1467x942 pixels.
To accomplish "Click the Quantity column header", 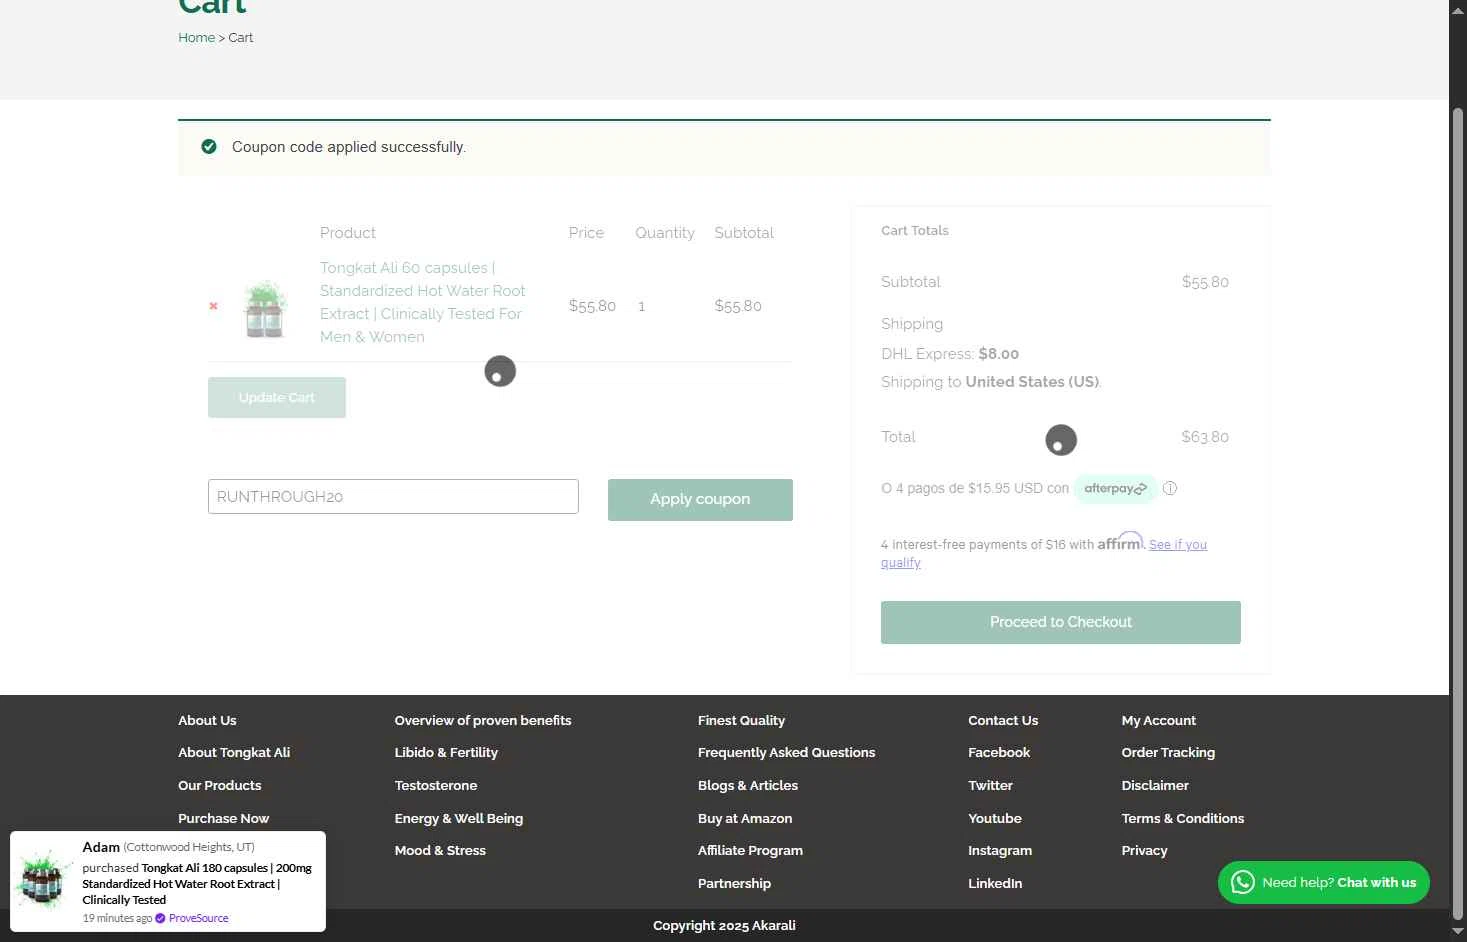I will (665, 233).
